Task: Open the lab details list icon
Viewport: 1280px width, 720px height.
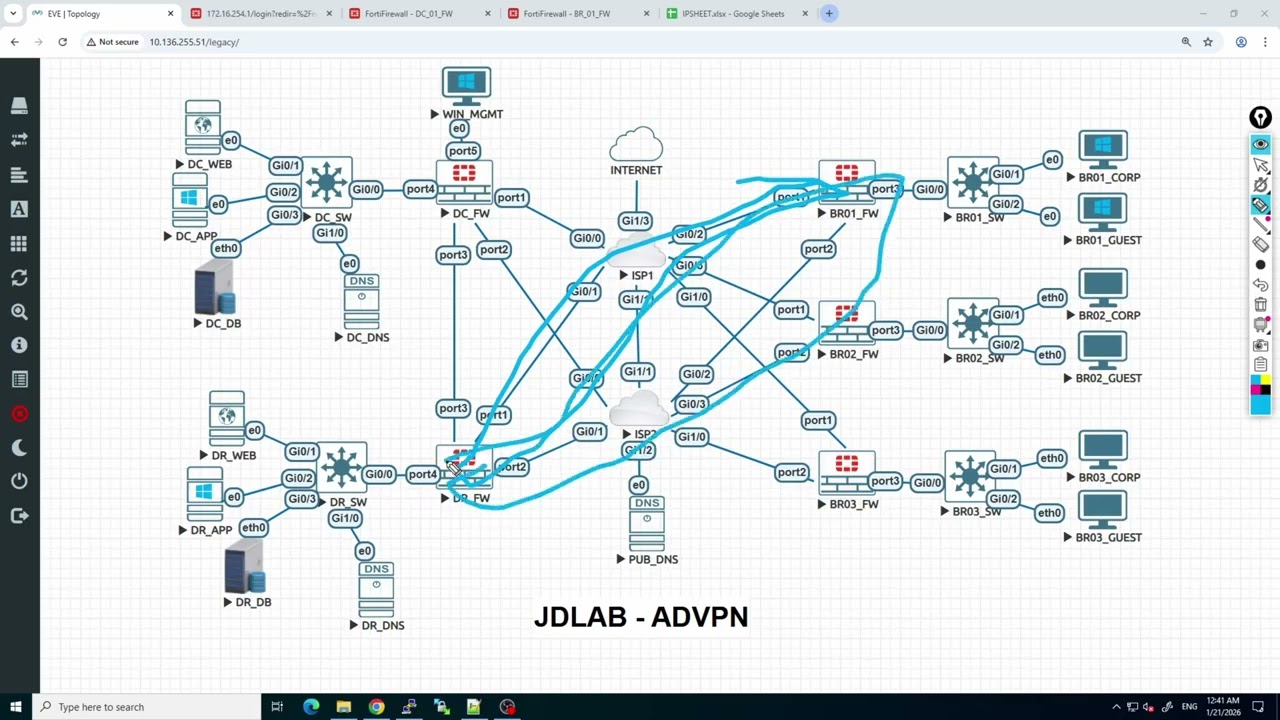Action: point(19,379)
